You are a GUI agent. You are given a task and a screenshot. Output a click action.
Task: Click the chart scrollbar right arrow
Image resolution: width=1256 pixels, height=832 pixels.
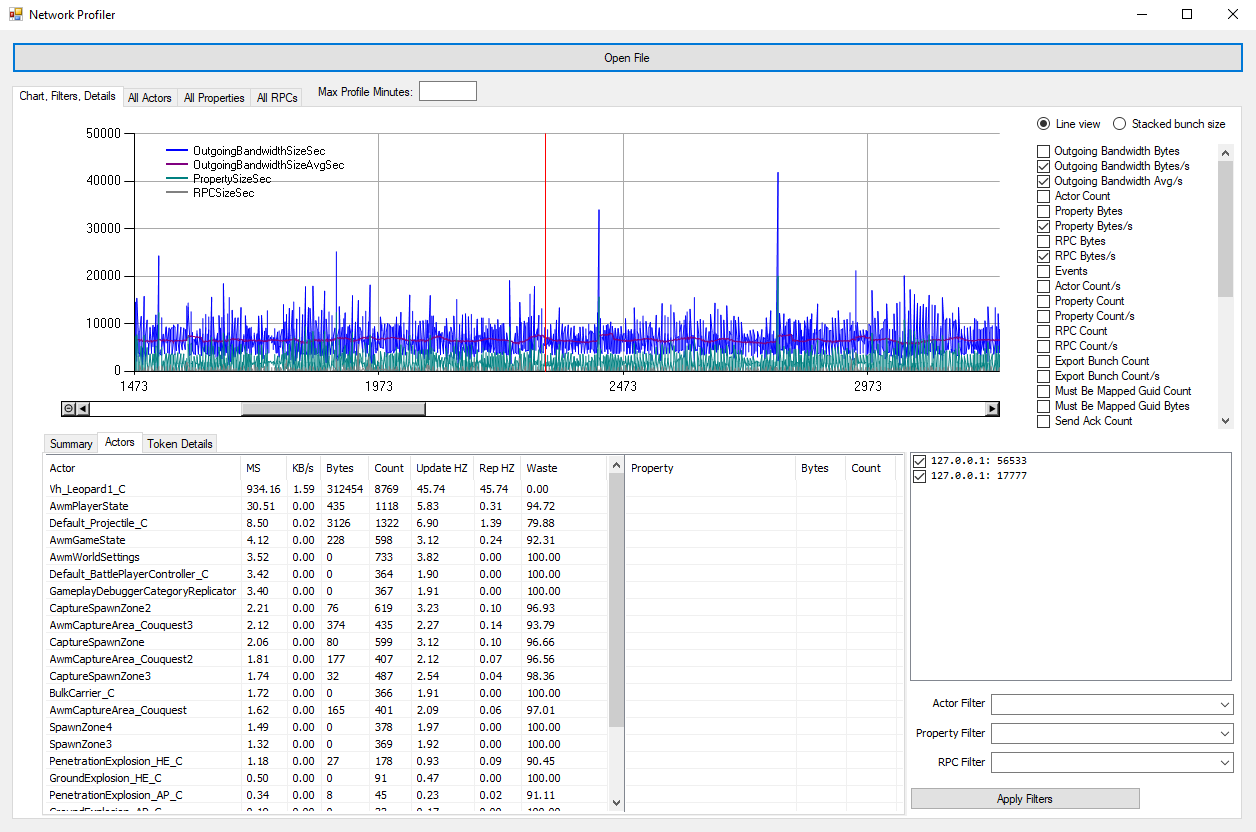992,408
